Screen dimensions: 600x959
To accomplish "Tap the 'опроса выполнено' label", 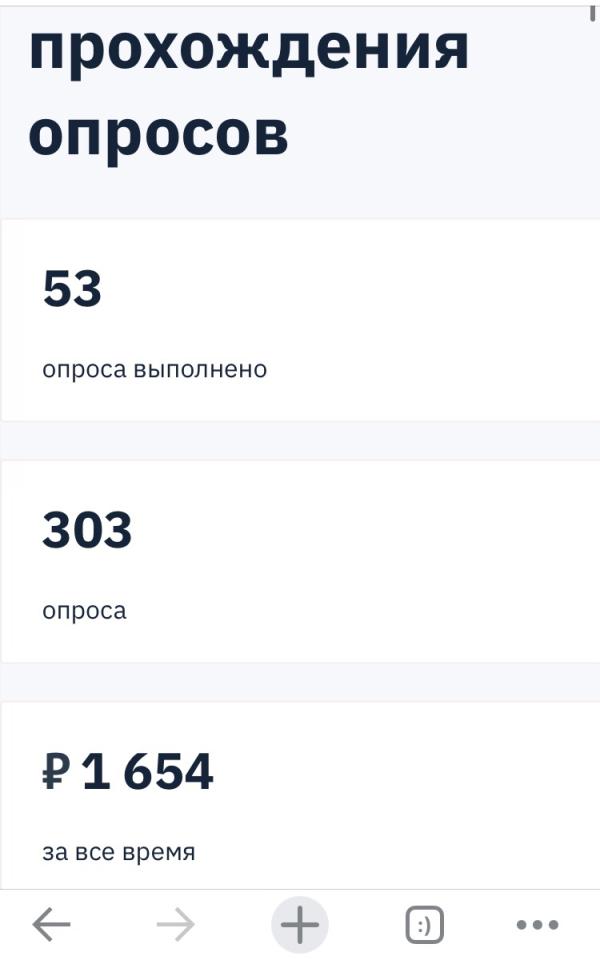I will 155,370.
